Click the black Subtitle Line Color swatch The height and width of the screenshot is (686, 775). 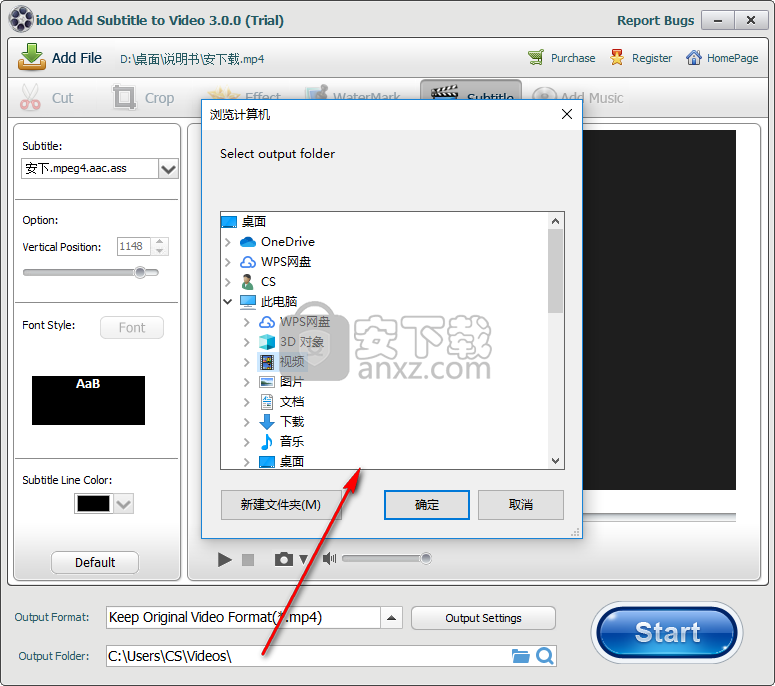point(93,504)
